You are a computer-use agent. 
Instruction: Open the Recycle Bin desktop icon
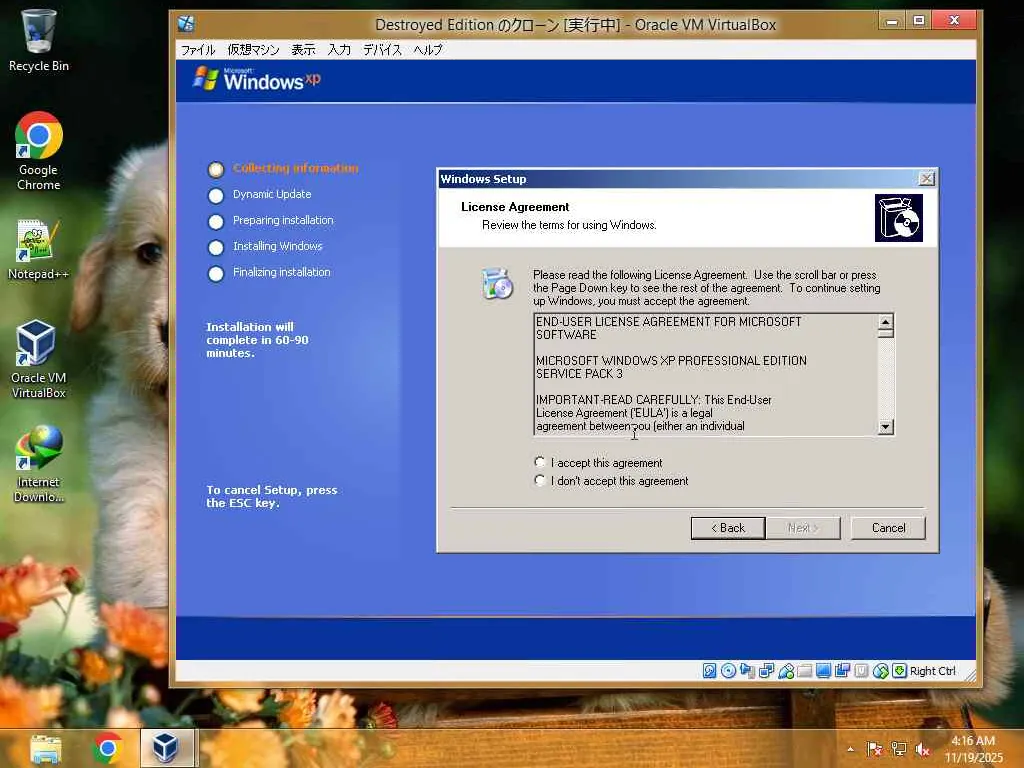click(x=39, y=40)
